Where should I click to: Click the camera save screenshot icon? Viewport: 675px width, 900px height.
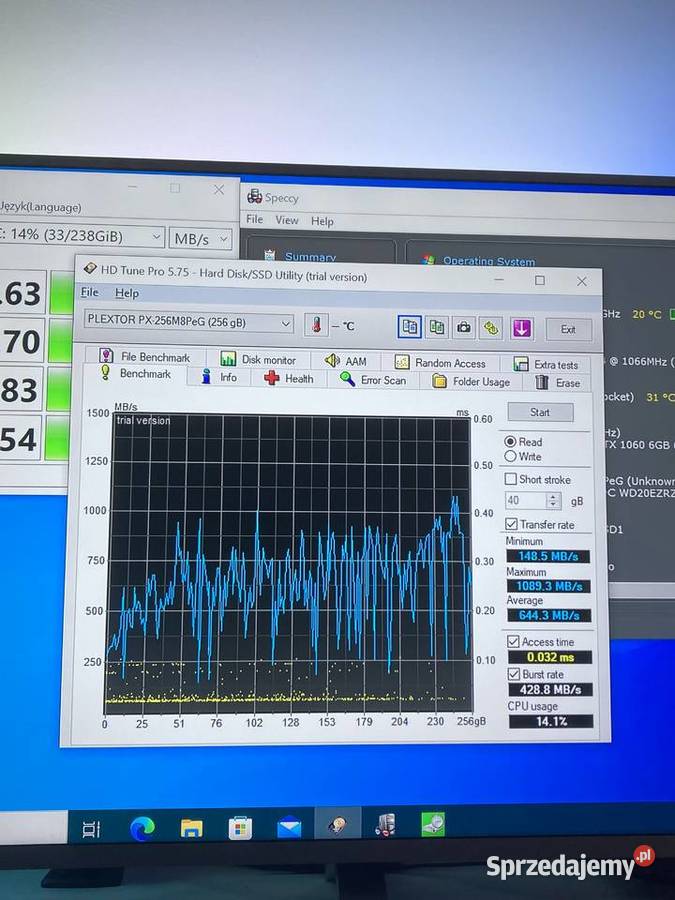tap(464, 327)
